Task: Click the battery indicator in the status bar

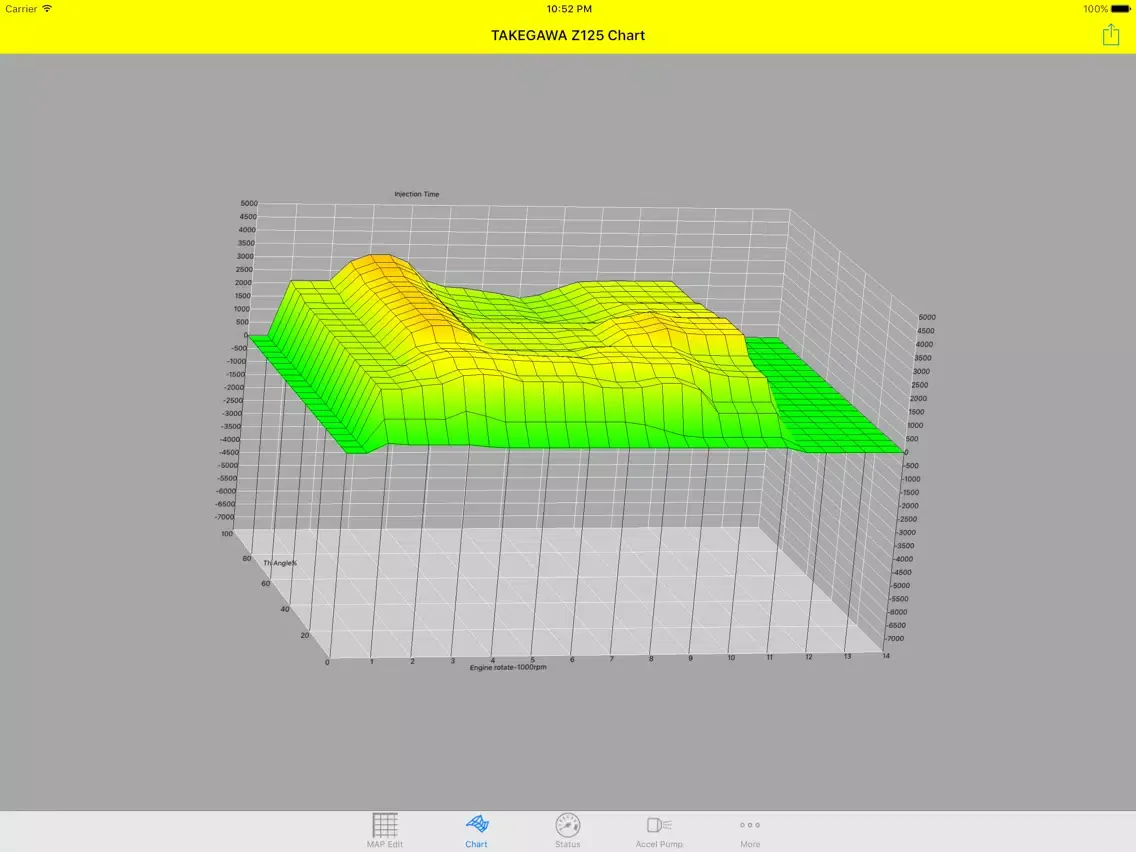Action: click(1120, 9)
